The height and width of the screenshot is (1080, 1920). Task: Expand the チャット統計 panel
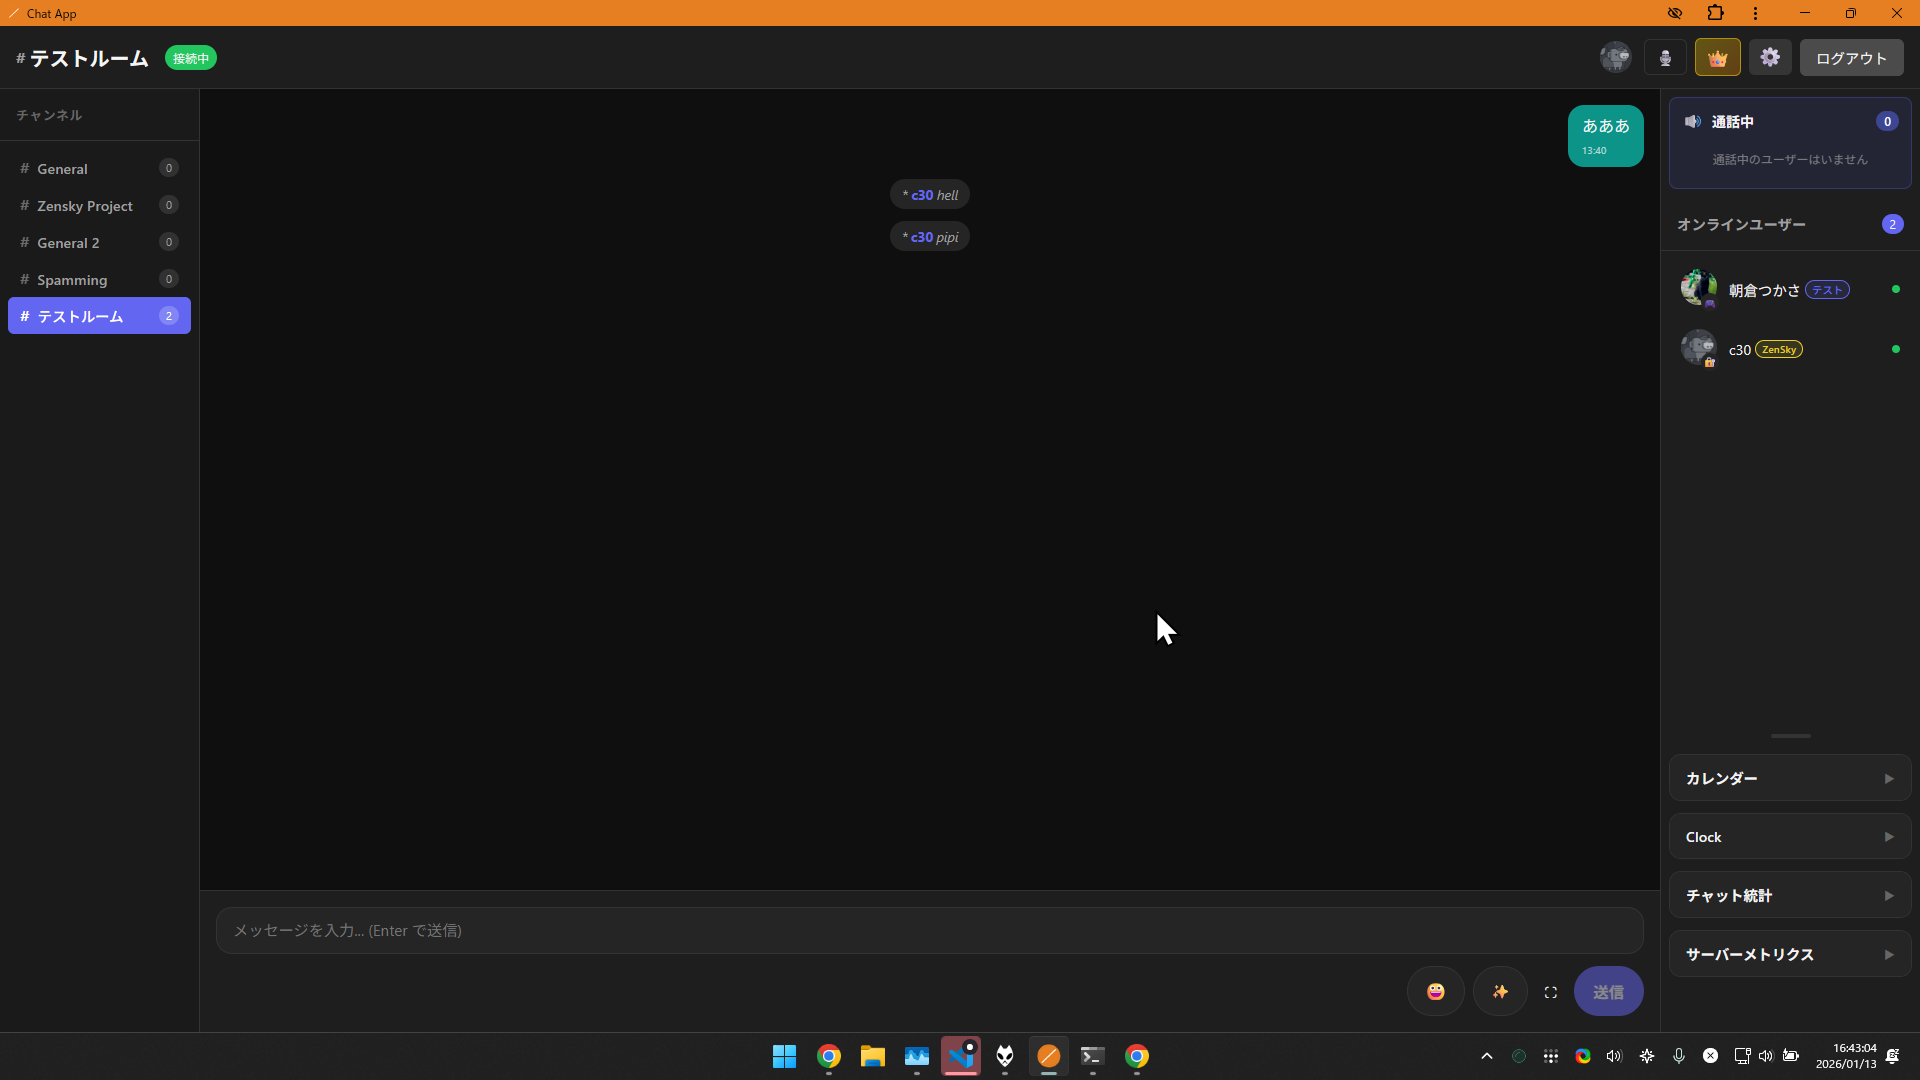pos(1790,895)
